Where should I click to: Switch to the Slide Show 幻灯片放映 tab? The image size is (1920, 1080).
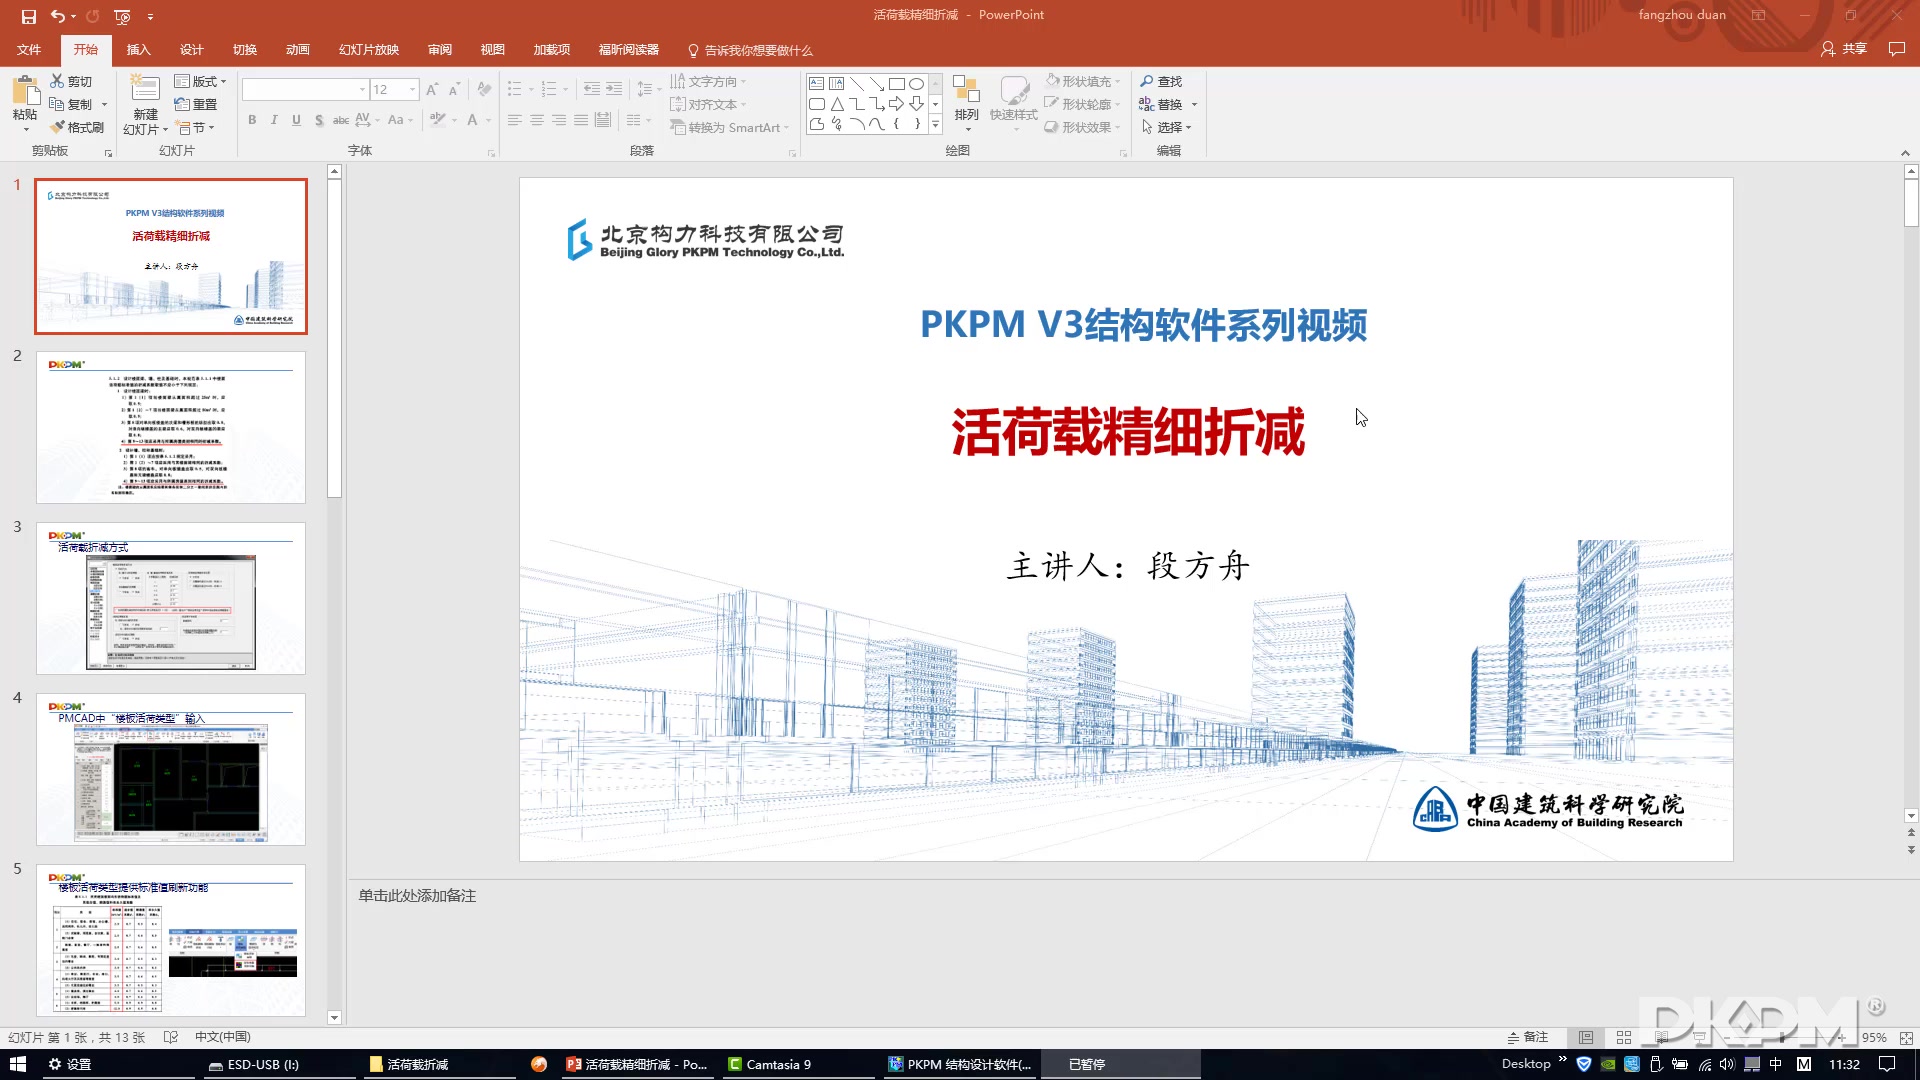coord(368,50)
